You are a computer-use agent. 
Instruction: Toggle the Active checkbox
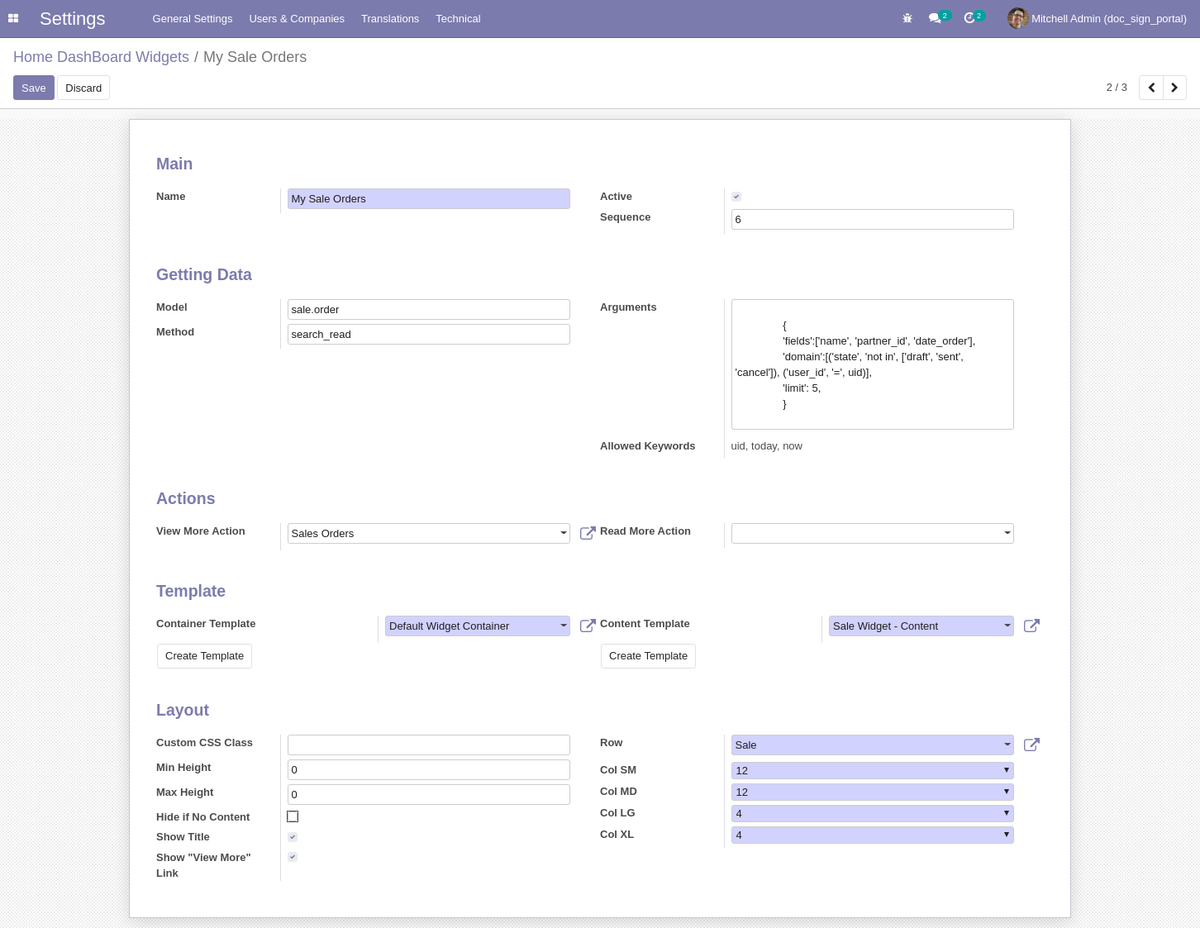[x=736, y=196]
